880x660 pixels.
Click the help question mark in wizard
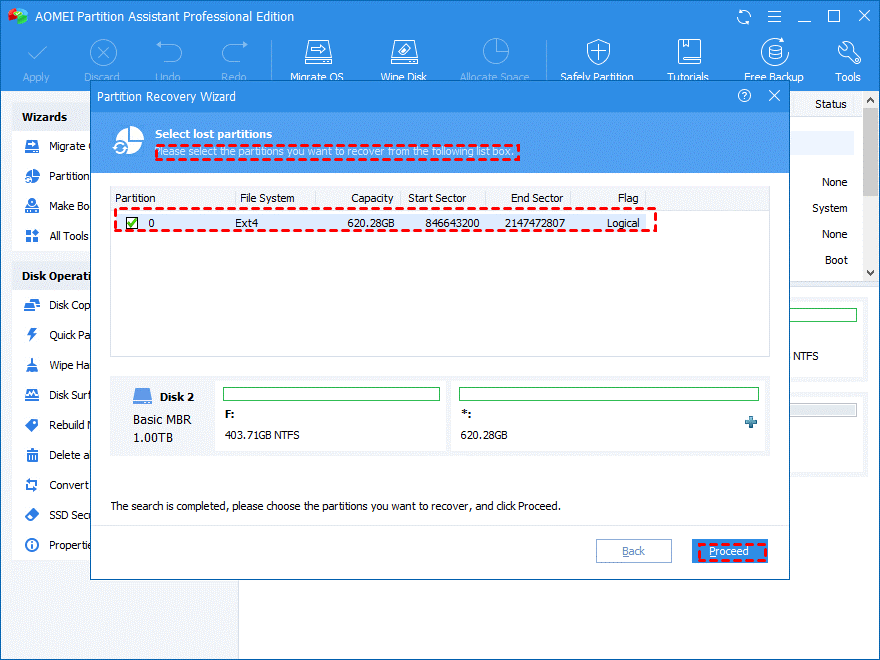[x=744, y=96]
